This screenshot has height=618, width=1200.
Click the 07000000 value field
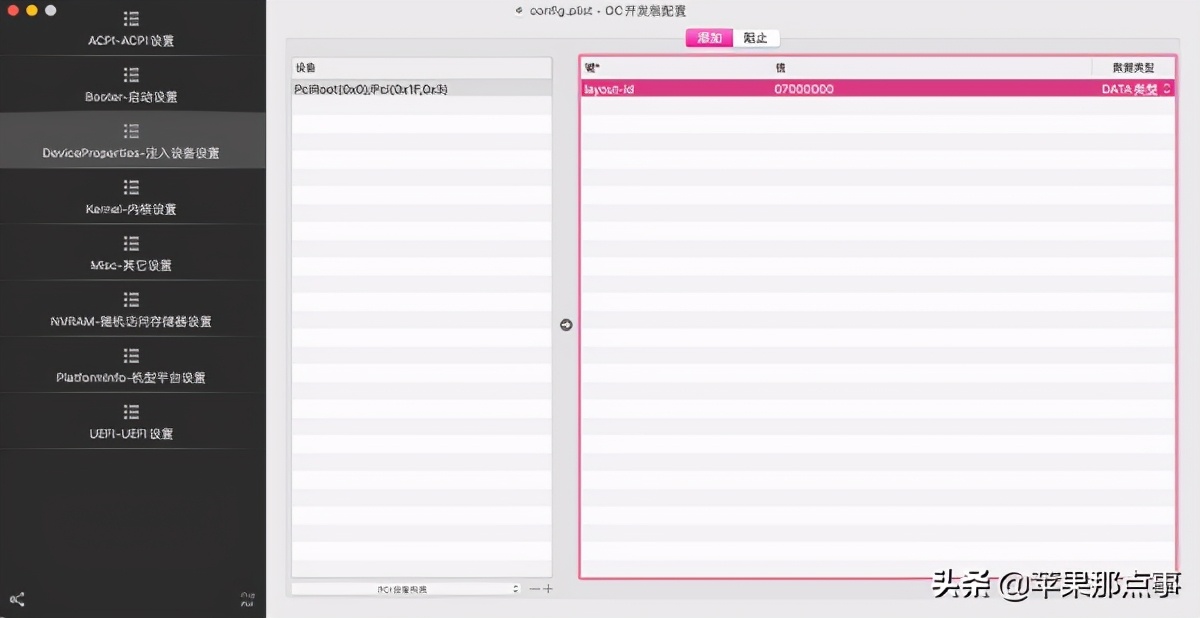click(804, 89)
